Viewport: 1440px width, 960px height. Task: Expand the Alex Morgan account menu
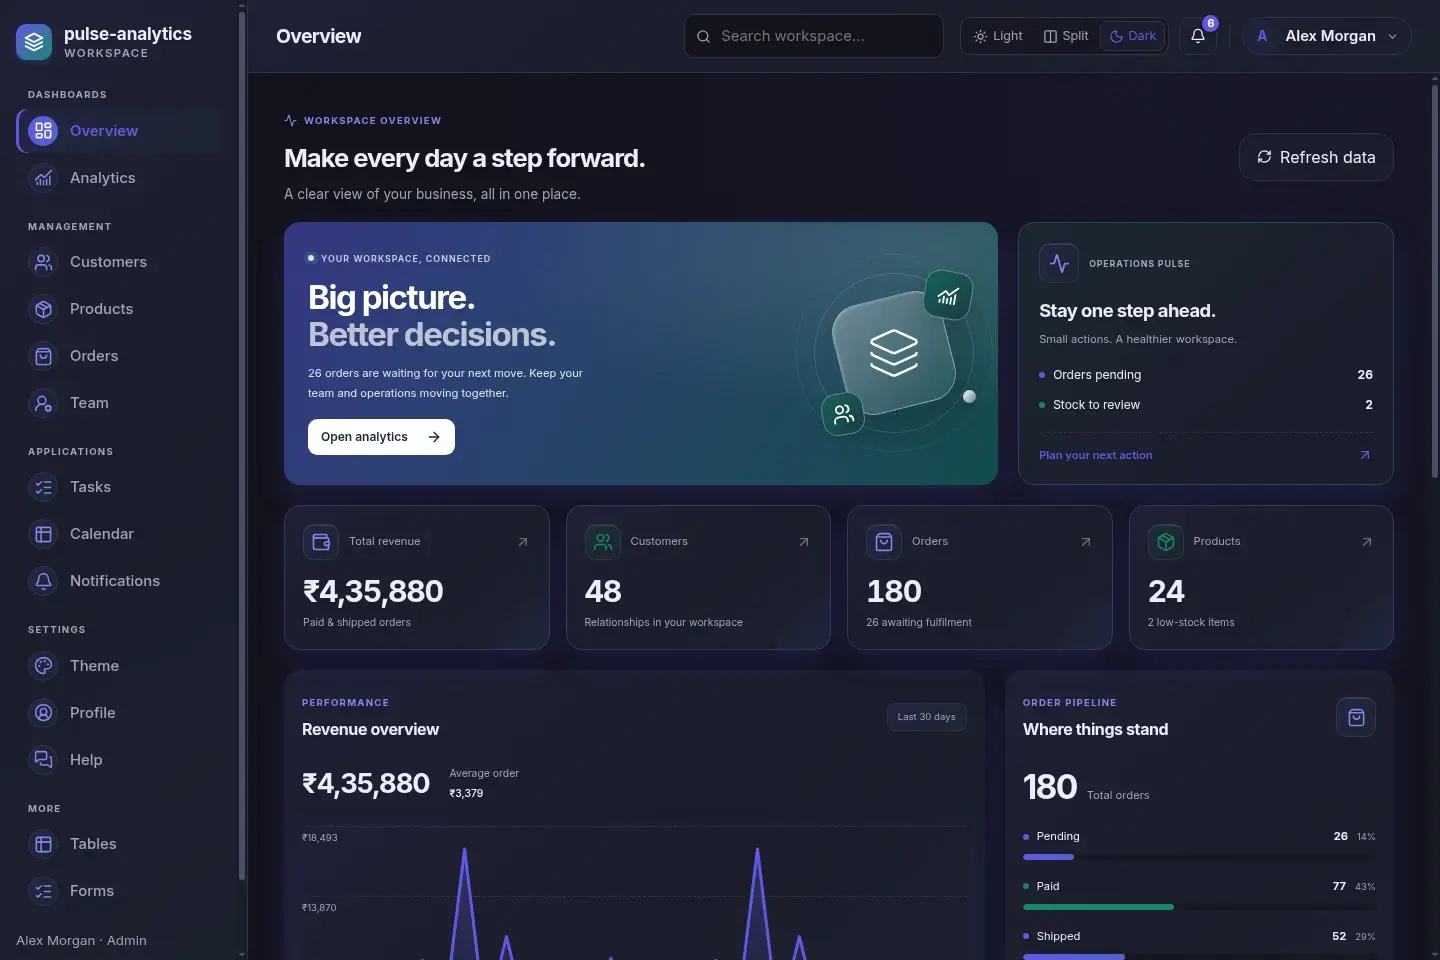[1327, 36]
